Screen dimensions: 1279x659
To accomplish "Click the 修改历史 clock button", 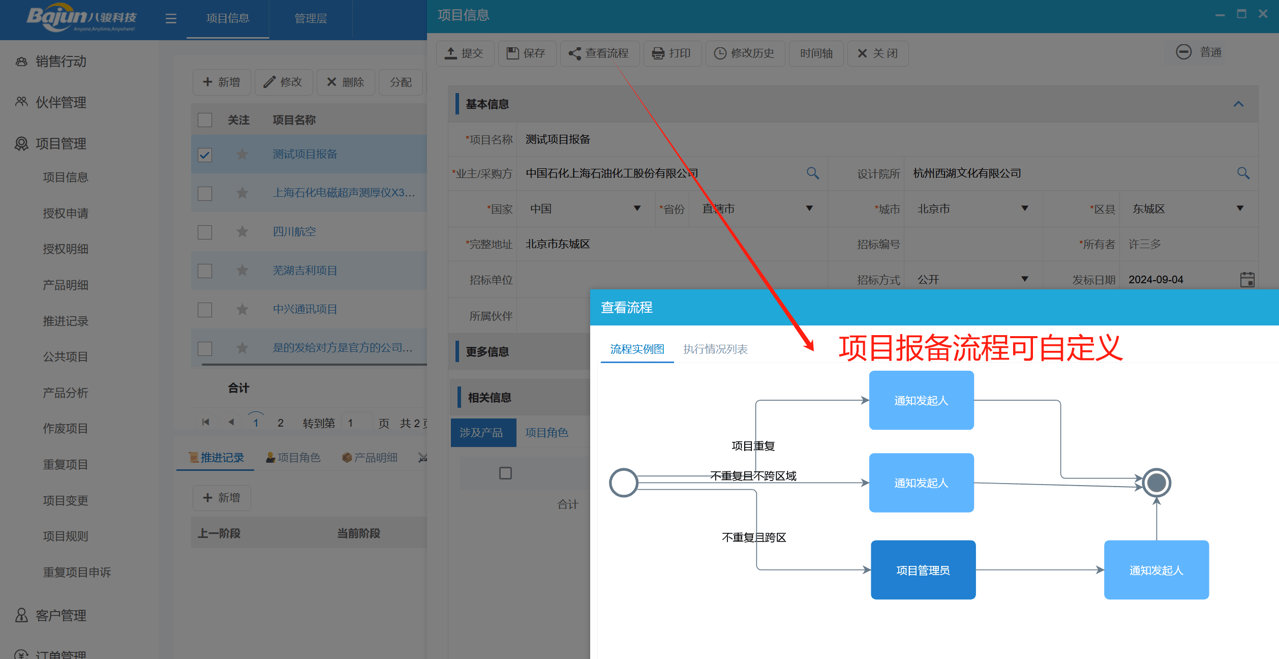I will coord(744,53).
